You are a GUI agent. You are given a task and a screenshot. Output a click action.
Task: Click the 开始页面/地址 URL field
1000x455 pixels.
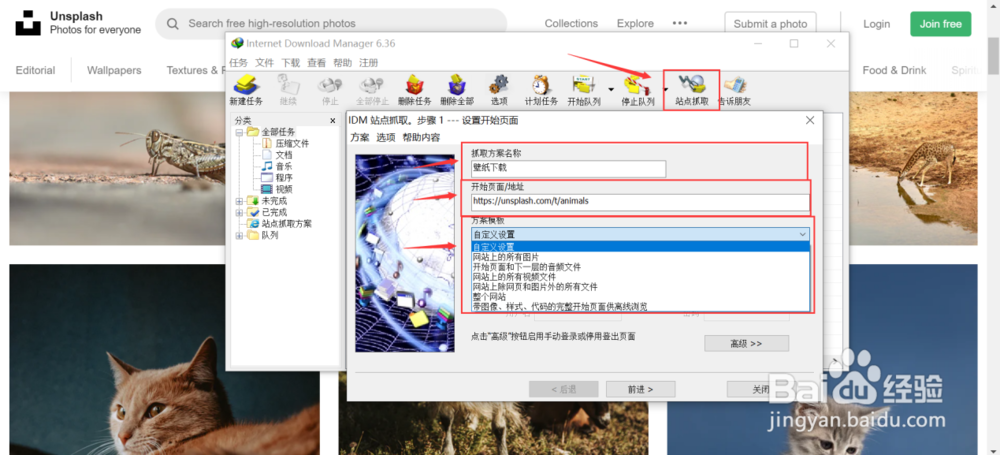click(x=640, y=202)
